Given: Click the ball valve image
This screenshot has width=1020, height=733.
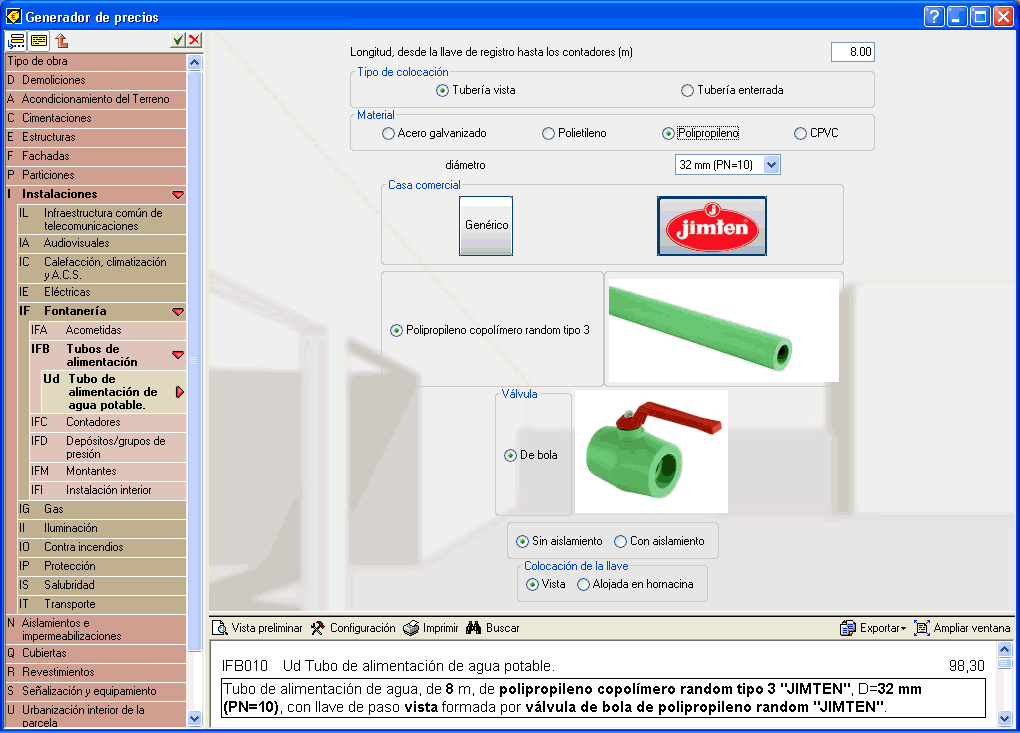Looking at the screenshot, I should point(651,451).
